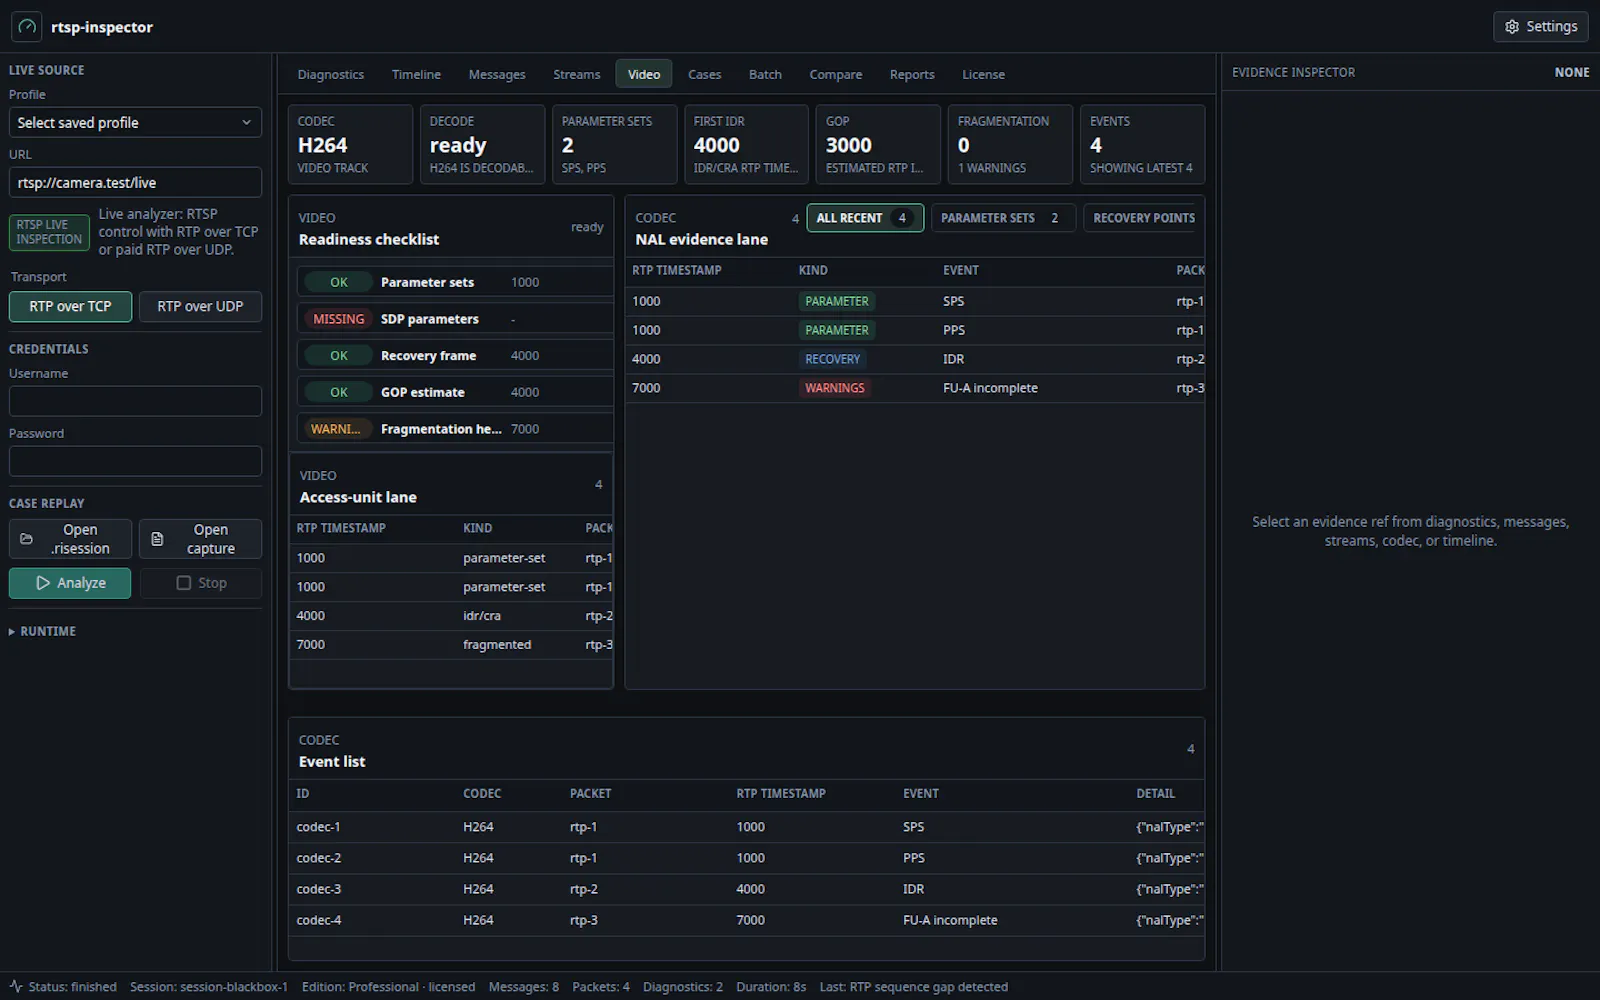Open Settings via the gear button
Viewport: 1600px width, 1000px height.
1540,27
